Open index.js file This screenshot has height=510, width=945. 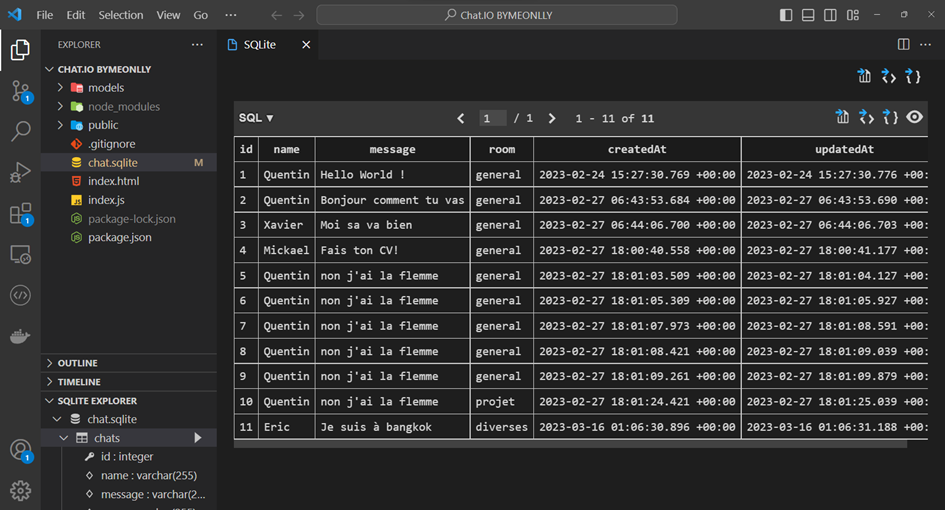(x=129, y=200)
